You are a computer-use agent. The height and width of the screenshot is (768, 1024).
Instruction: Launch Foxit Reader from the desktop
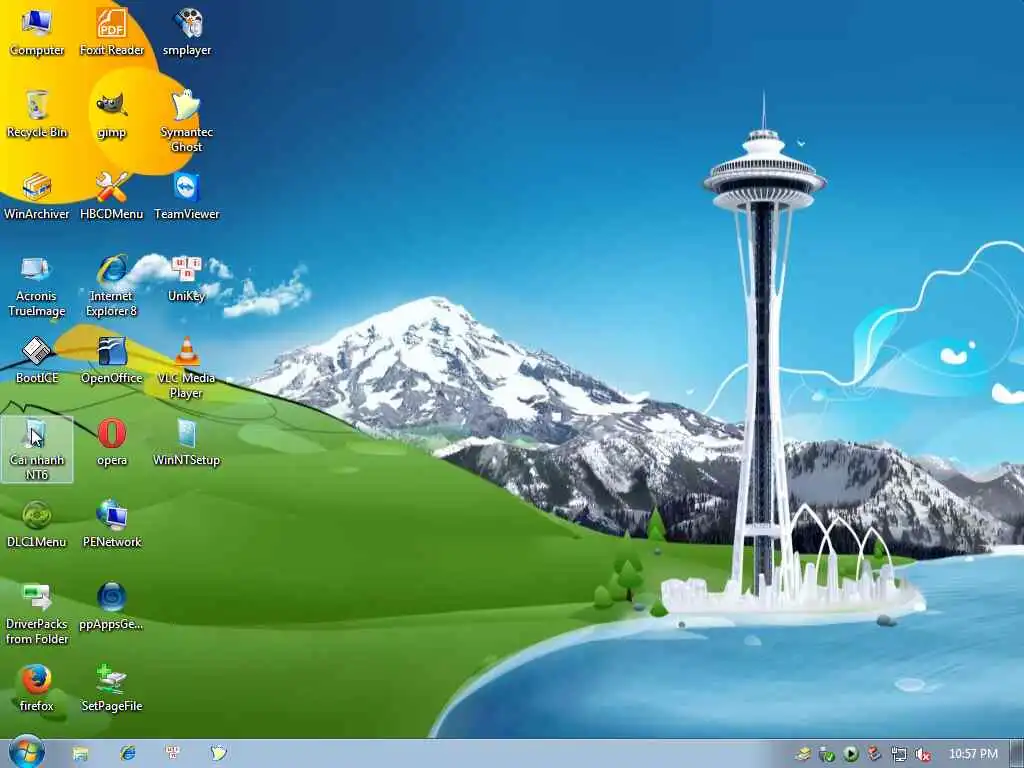(x=112, y=32)
